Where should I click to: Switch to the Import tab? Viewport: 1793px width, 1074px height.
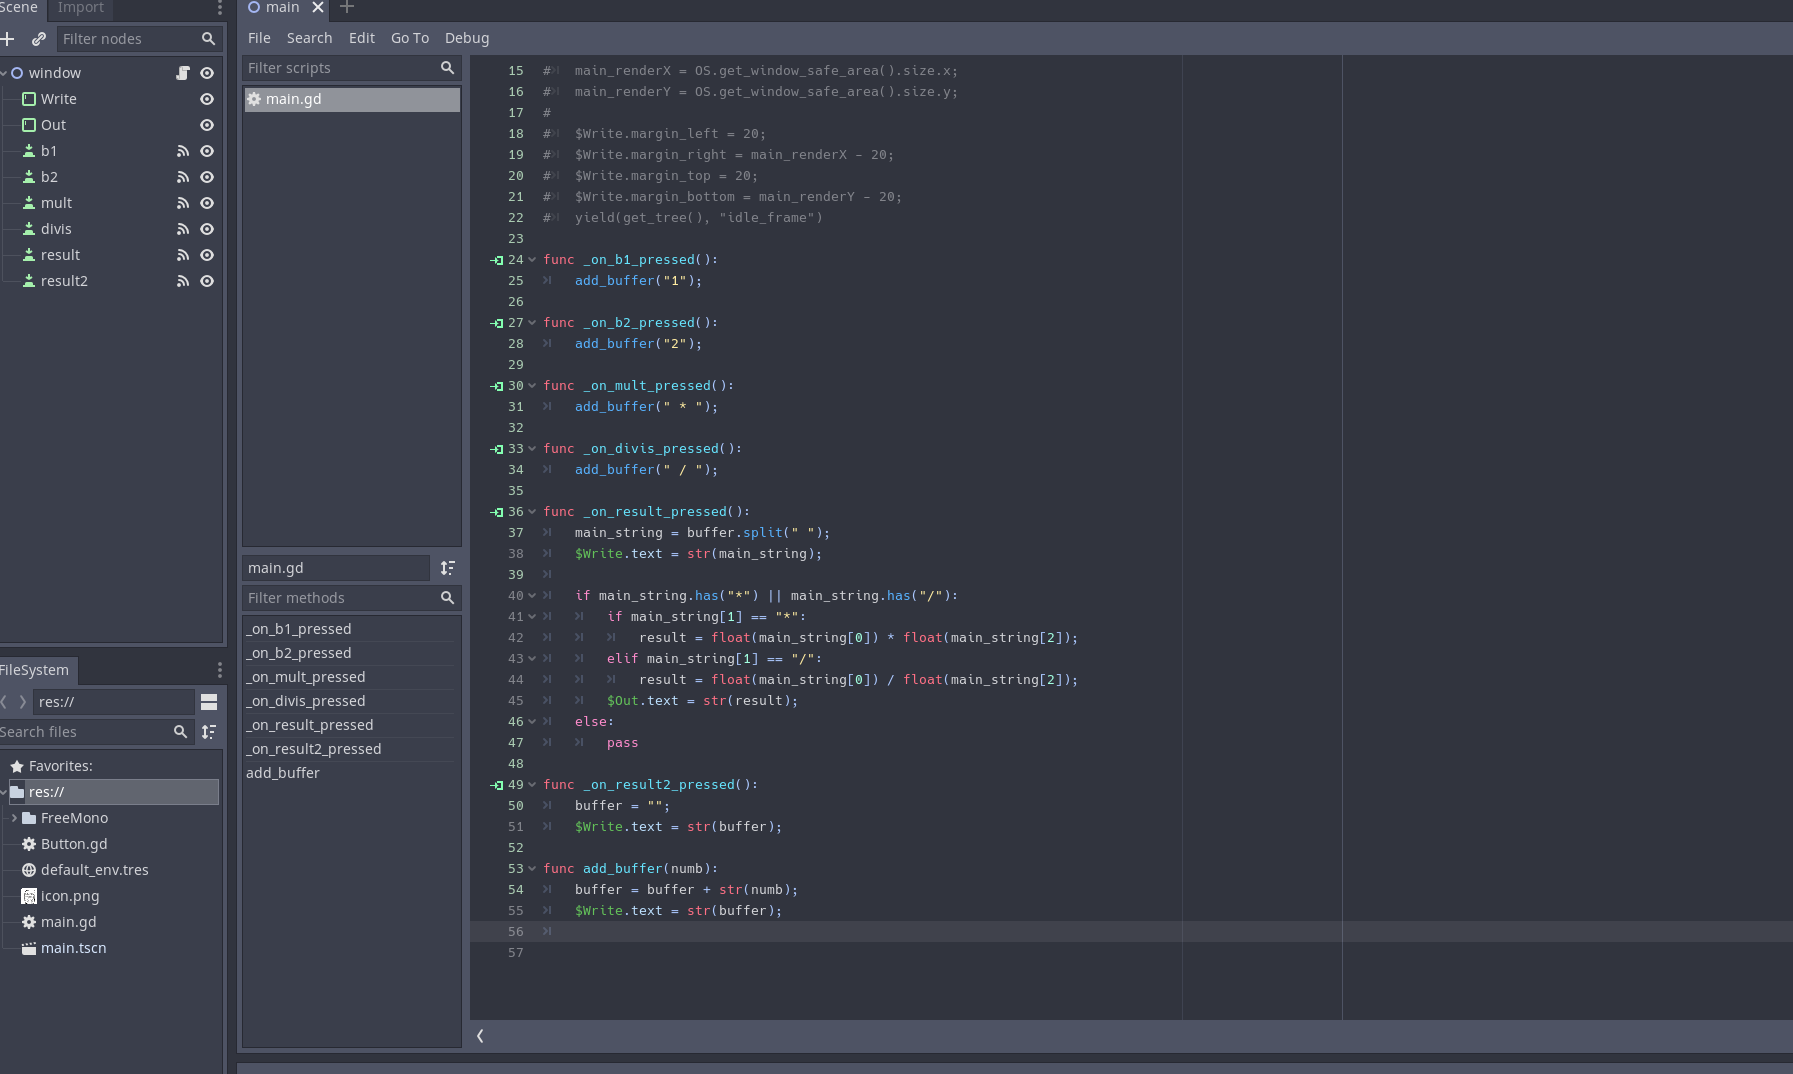tap(80, 8)
